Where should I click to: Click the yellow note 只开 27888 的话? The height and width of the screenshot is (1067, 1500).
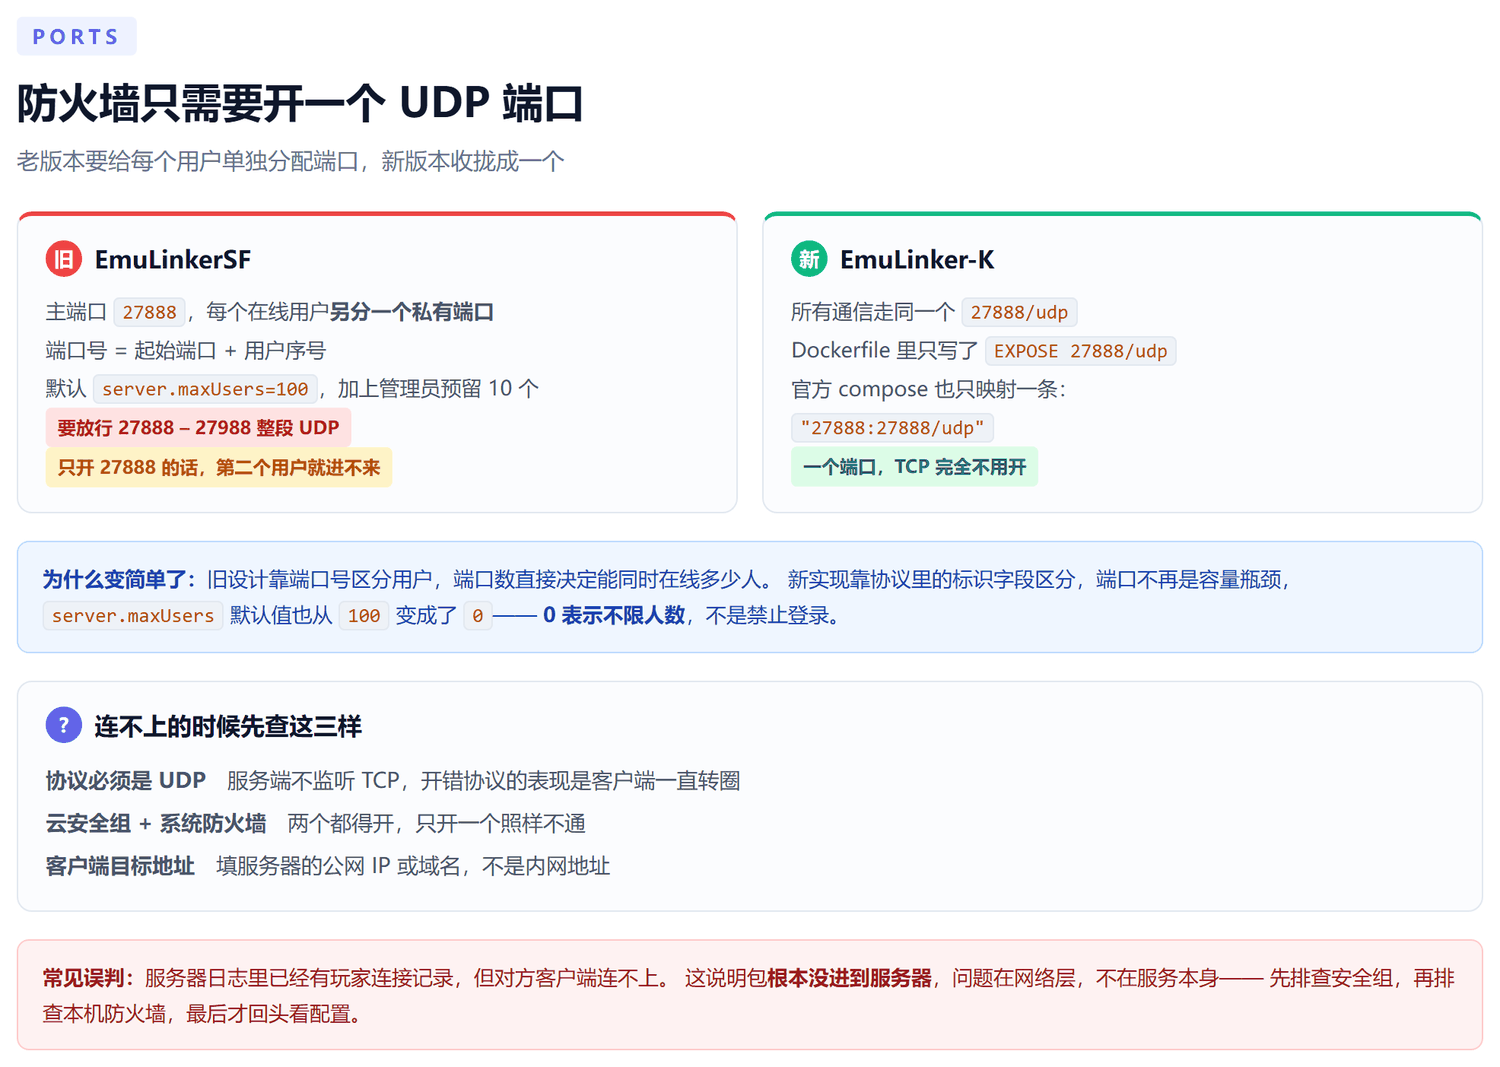coord(219,467)
